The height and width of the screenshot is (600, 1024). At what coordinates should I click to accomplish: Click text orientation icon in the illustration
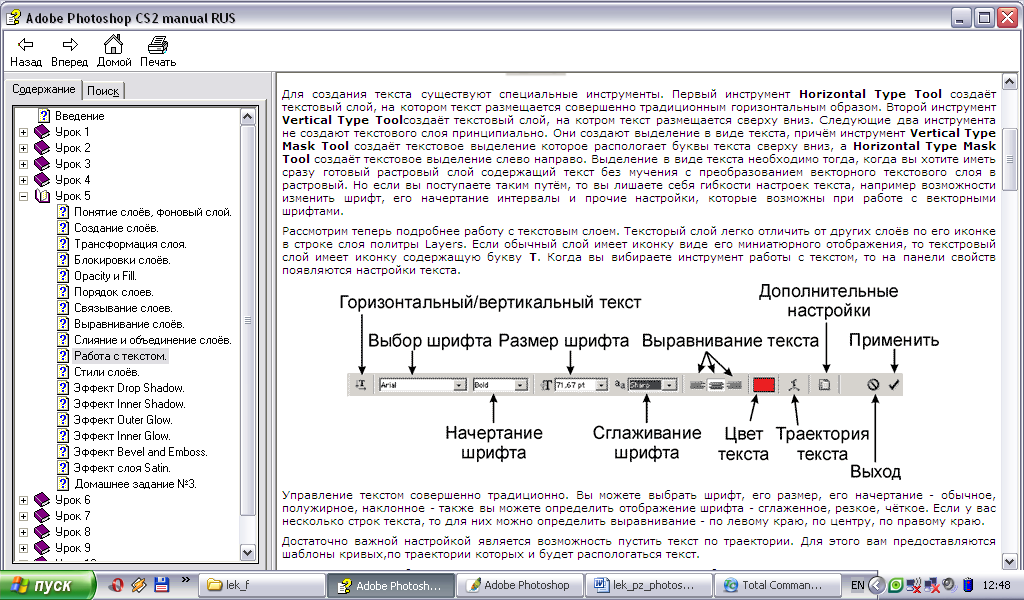(x=361, y=385)
